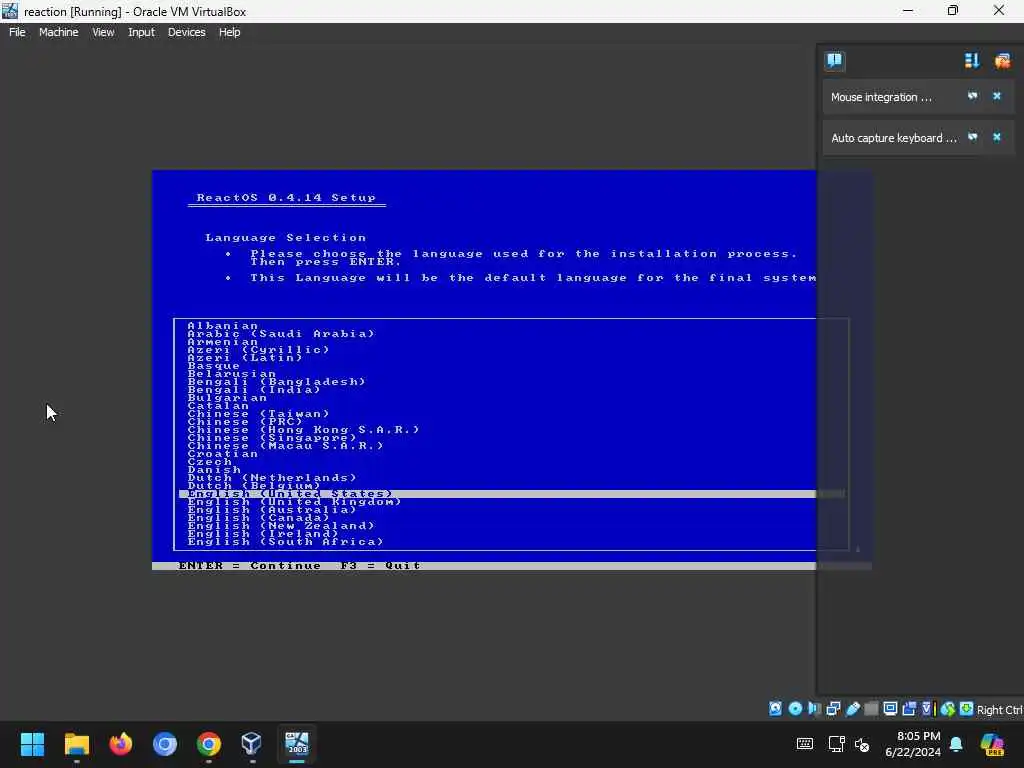Open Google Chrome from taskbar
Screen dimensions: 1024x768
point(208,744)
